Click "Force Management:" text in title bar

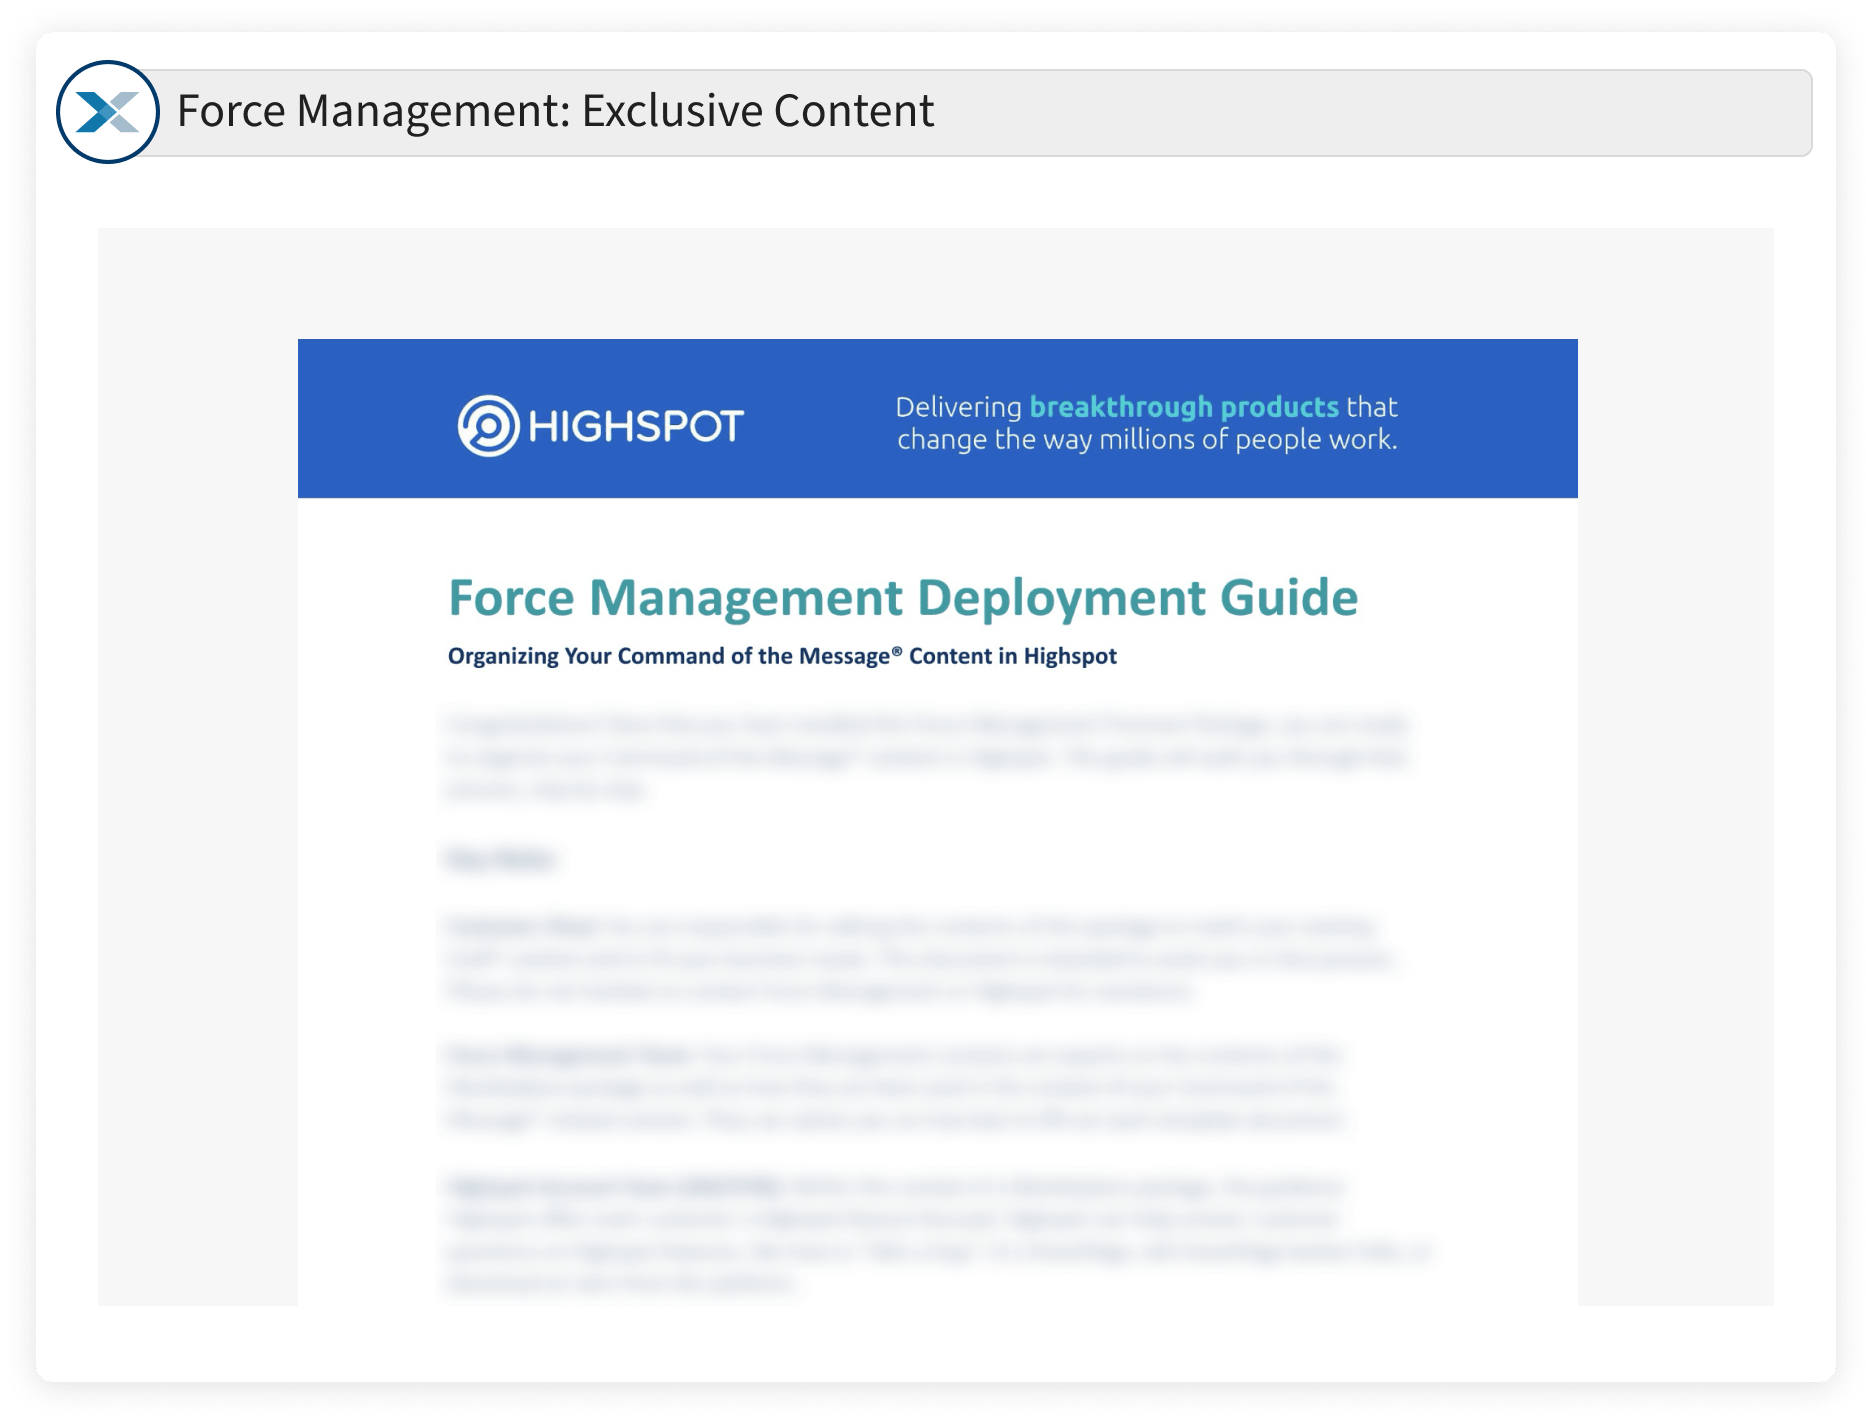pos(372,111)
